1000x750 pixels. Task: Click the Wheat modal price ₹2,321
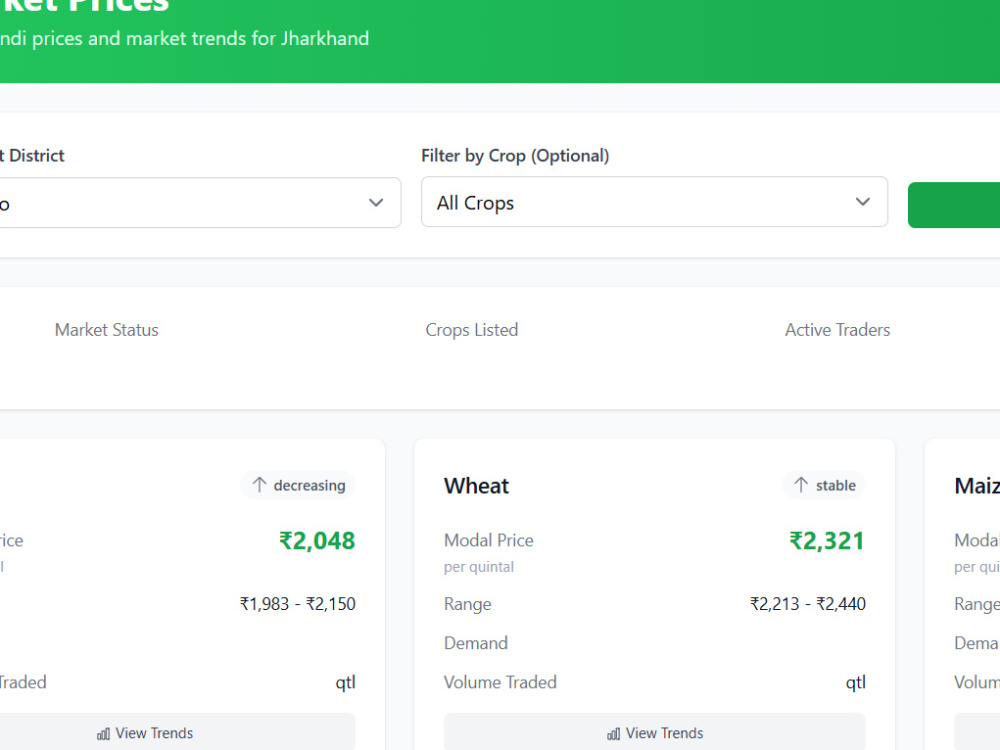827,541
